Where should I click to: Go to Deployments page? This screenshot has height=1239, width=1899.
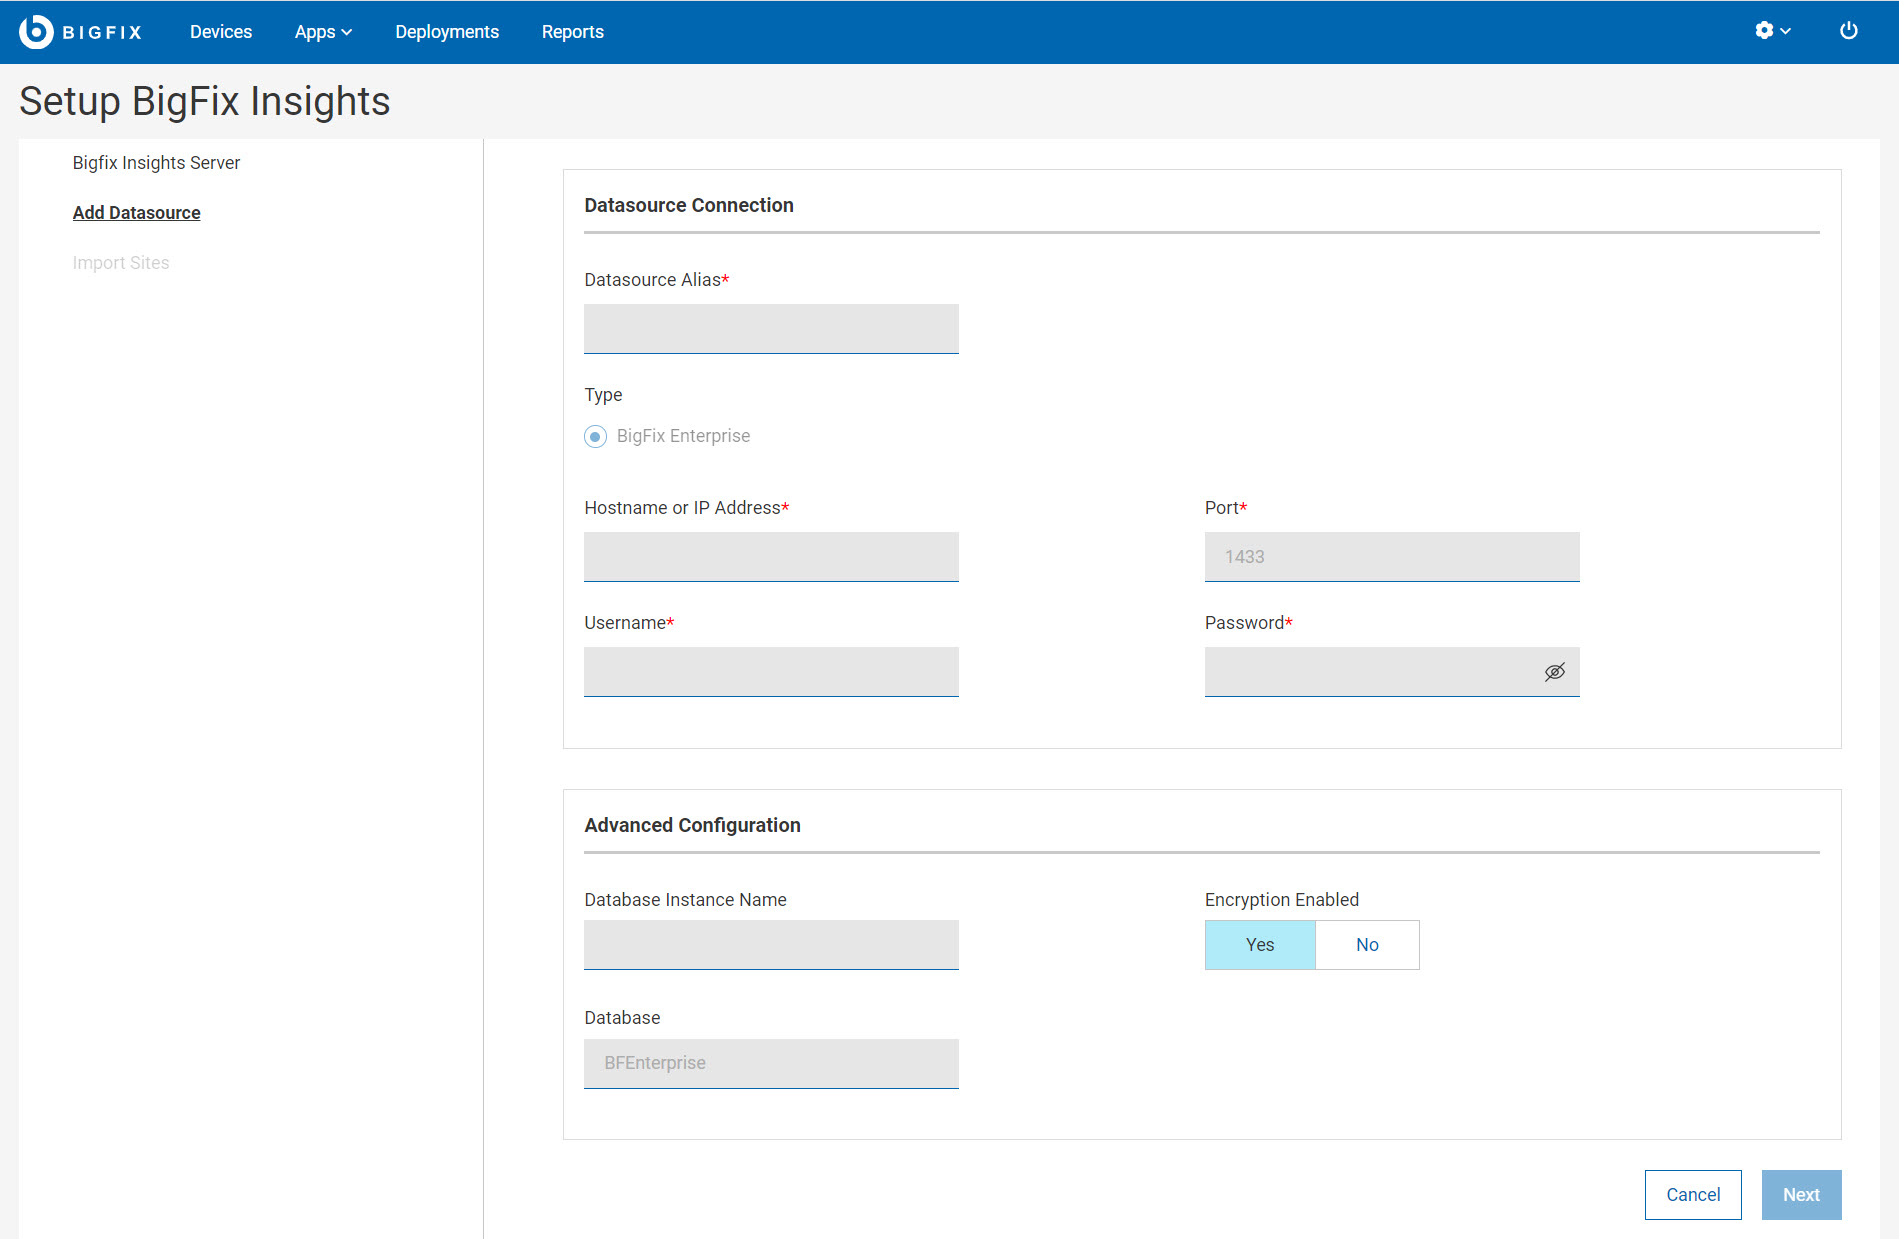pos(447,32)
